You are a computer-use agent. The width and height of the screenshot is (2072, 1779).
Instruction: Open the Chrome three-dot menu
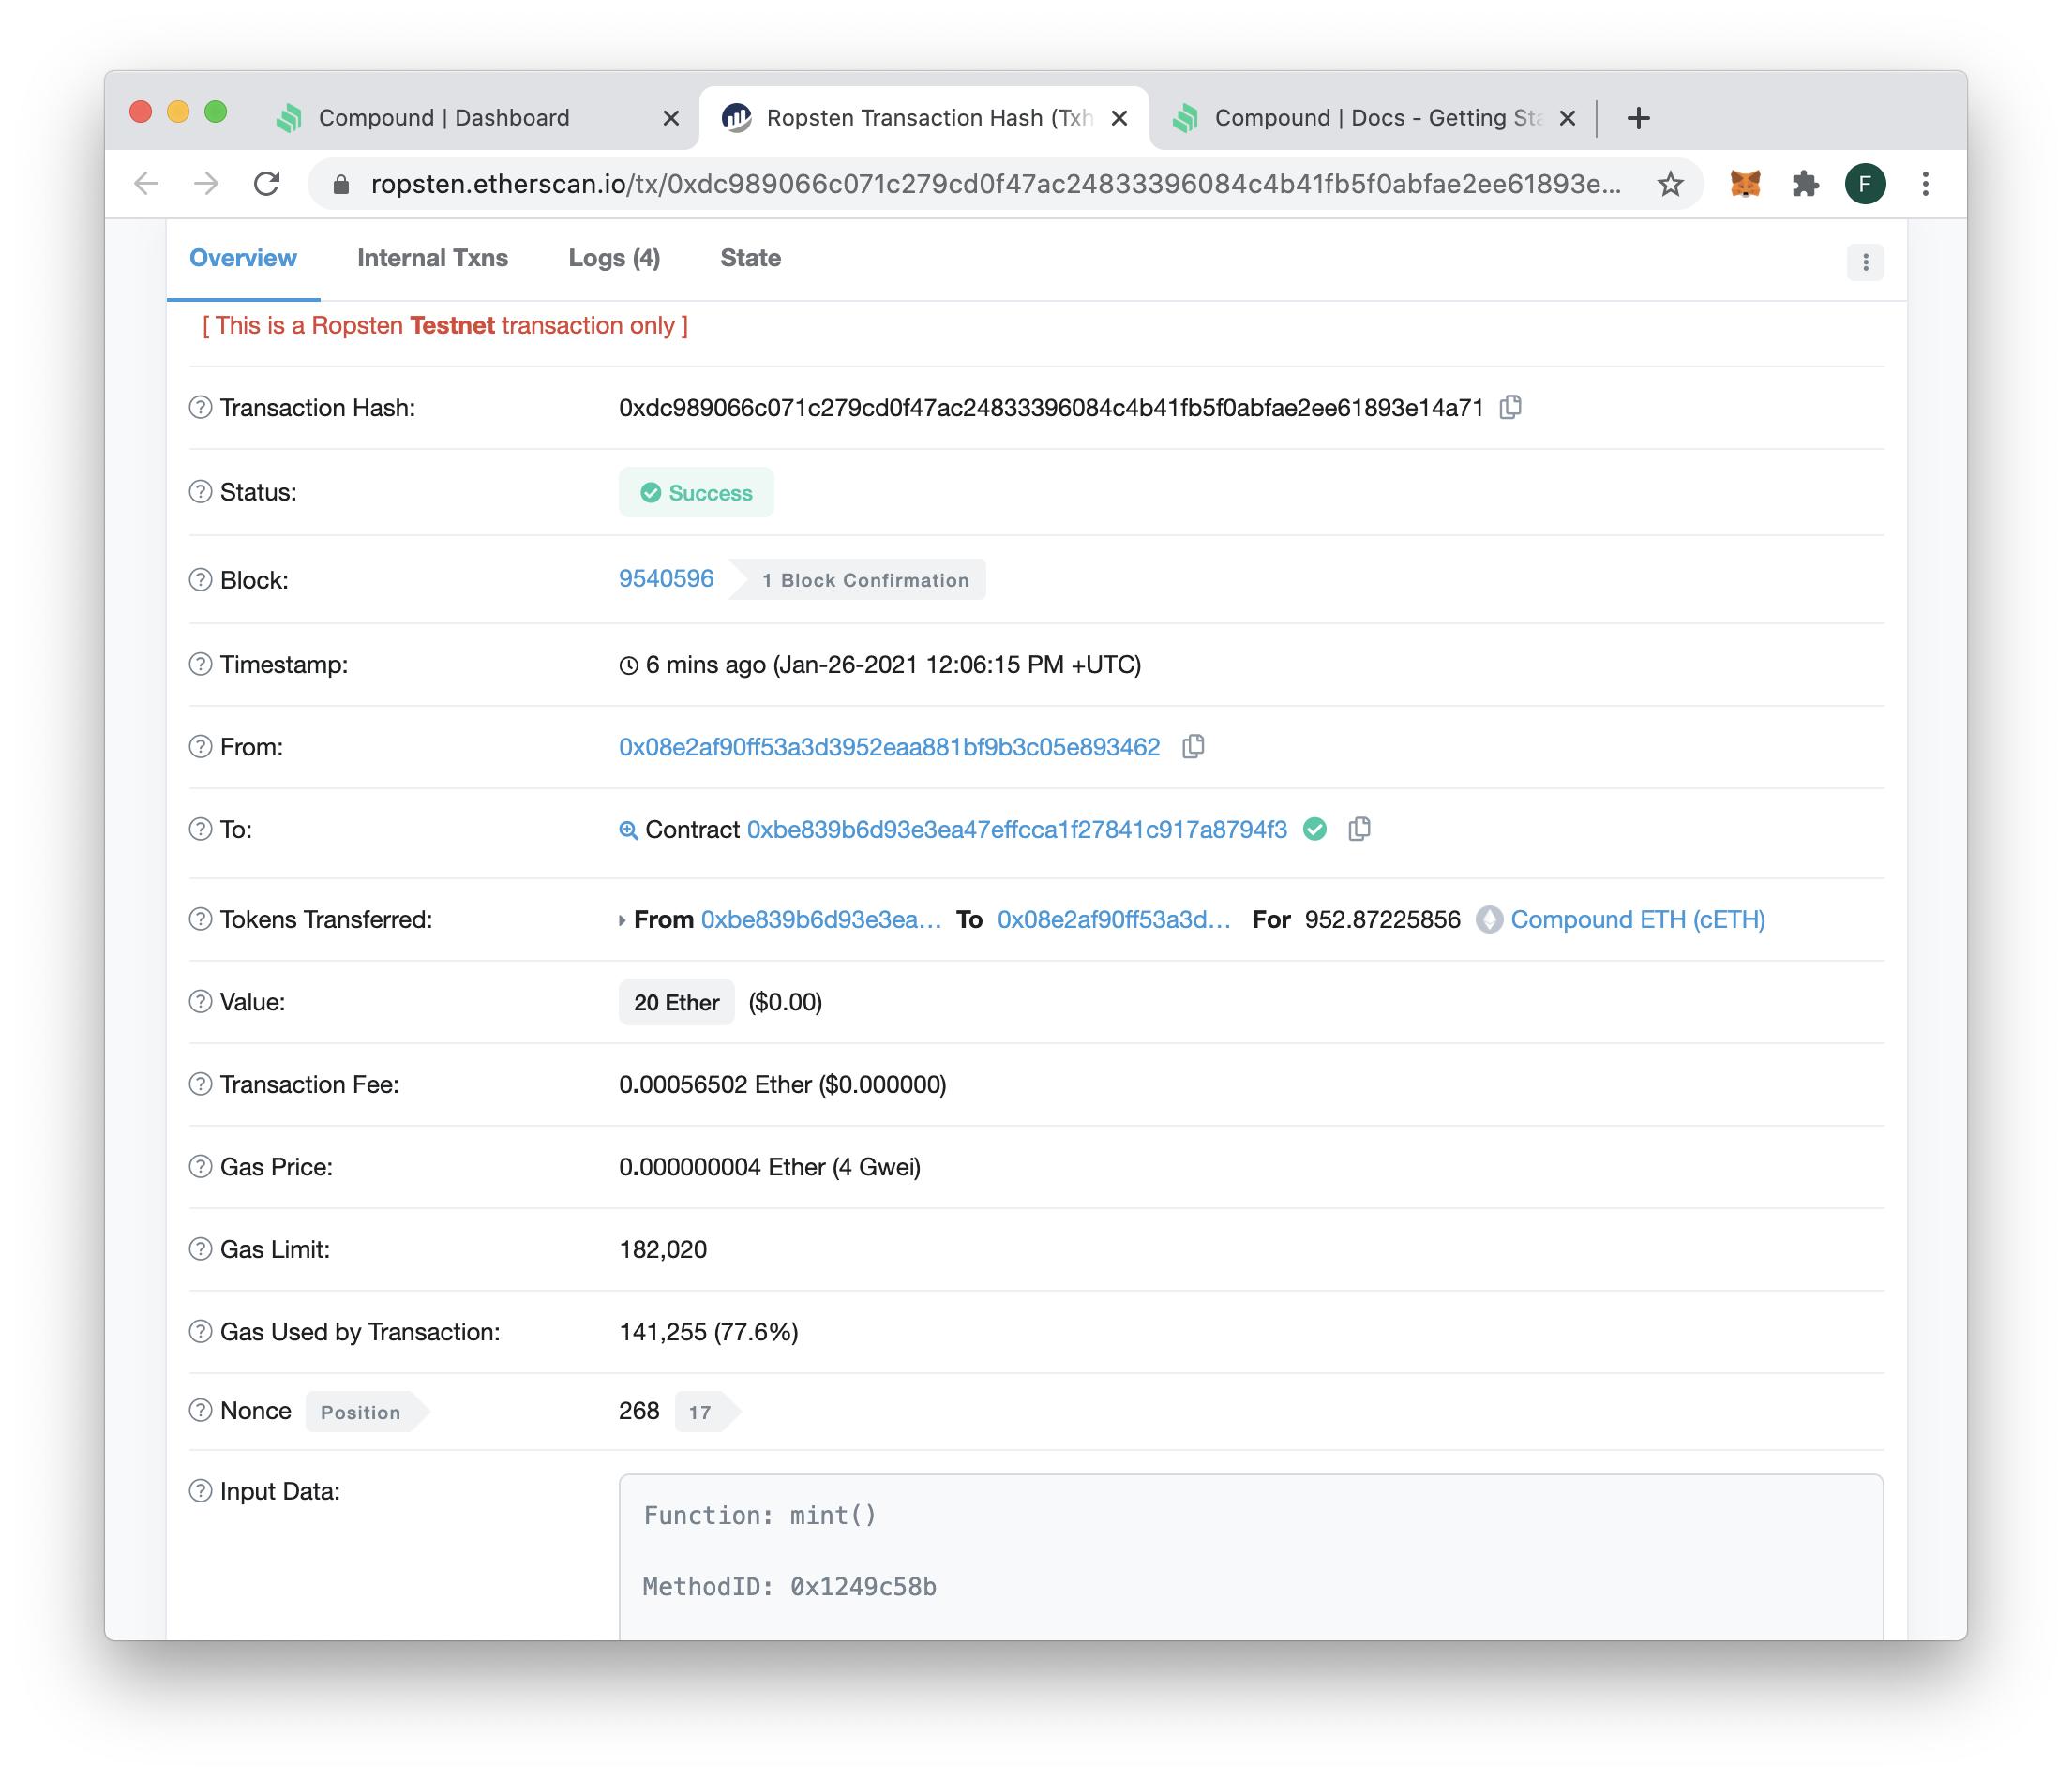pos(1924,184)
